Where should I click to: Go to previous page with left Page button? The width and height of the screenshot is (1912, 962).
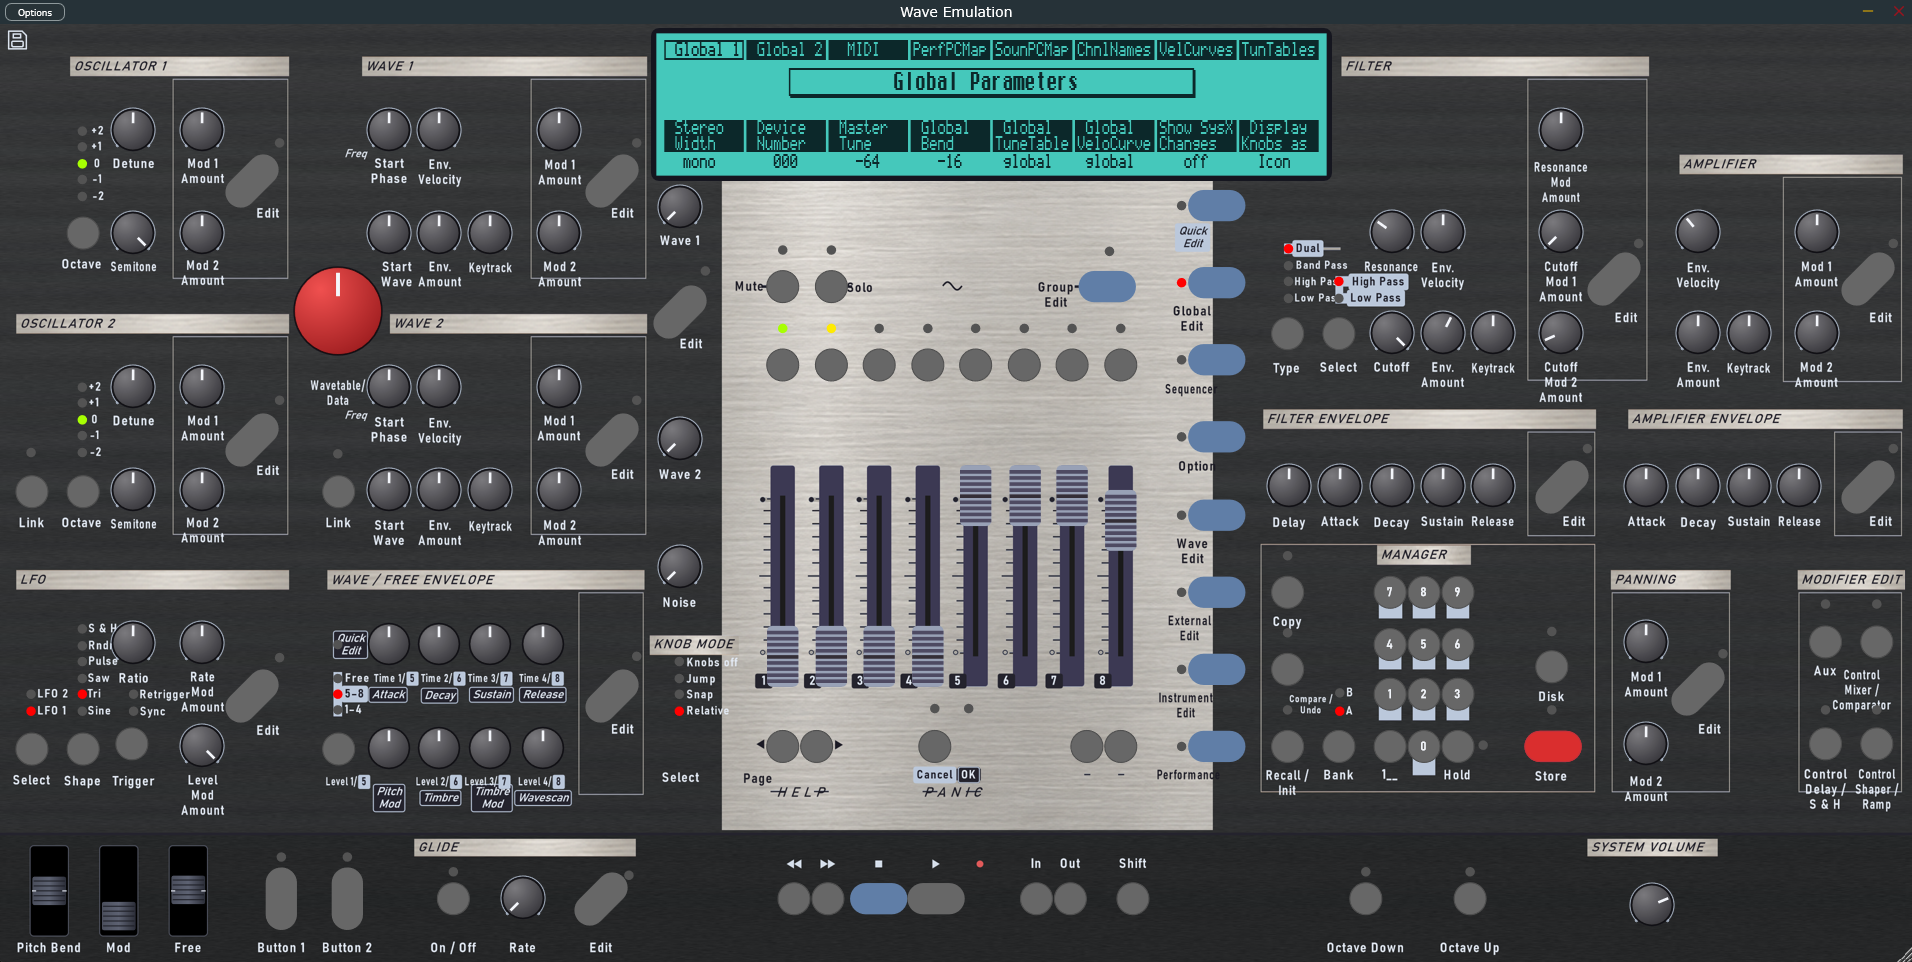(782, 745)
